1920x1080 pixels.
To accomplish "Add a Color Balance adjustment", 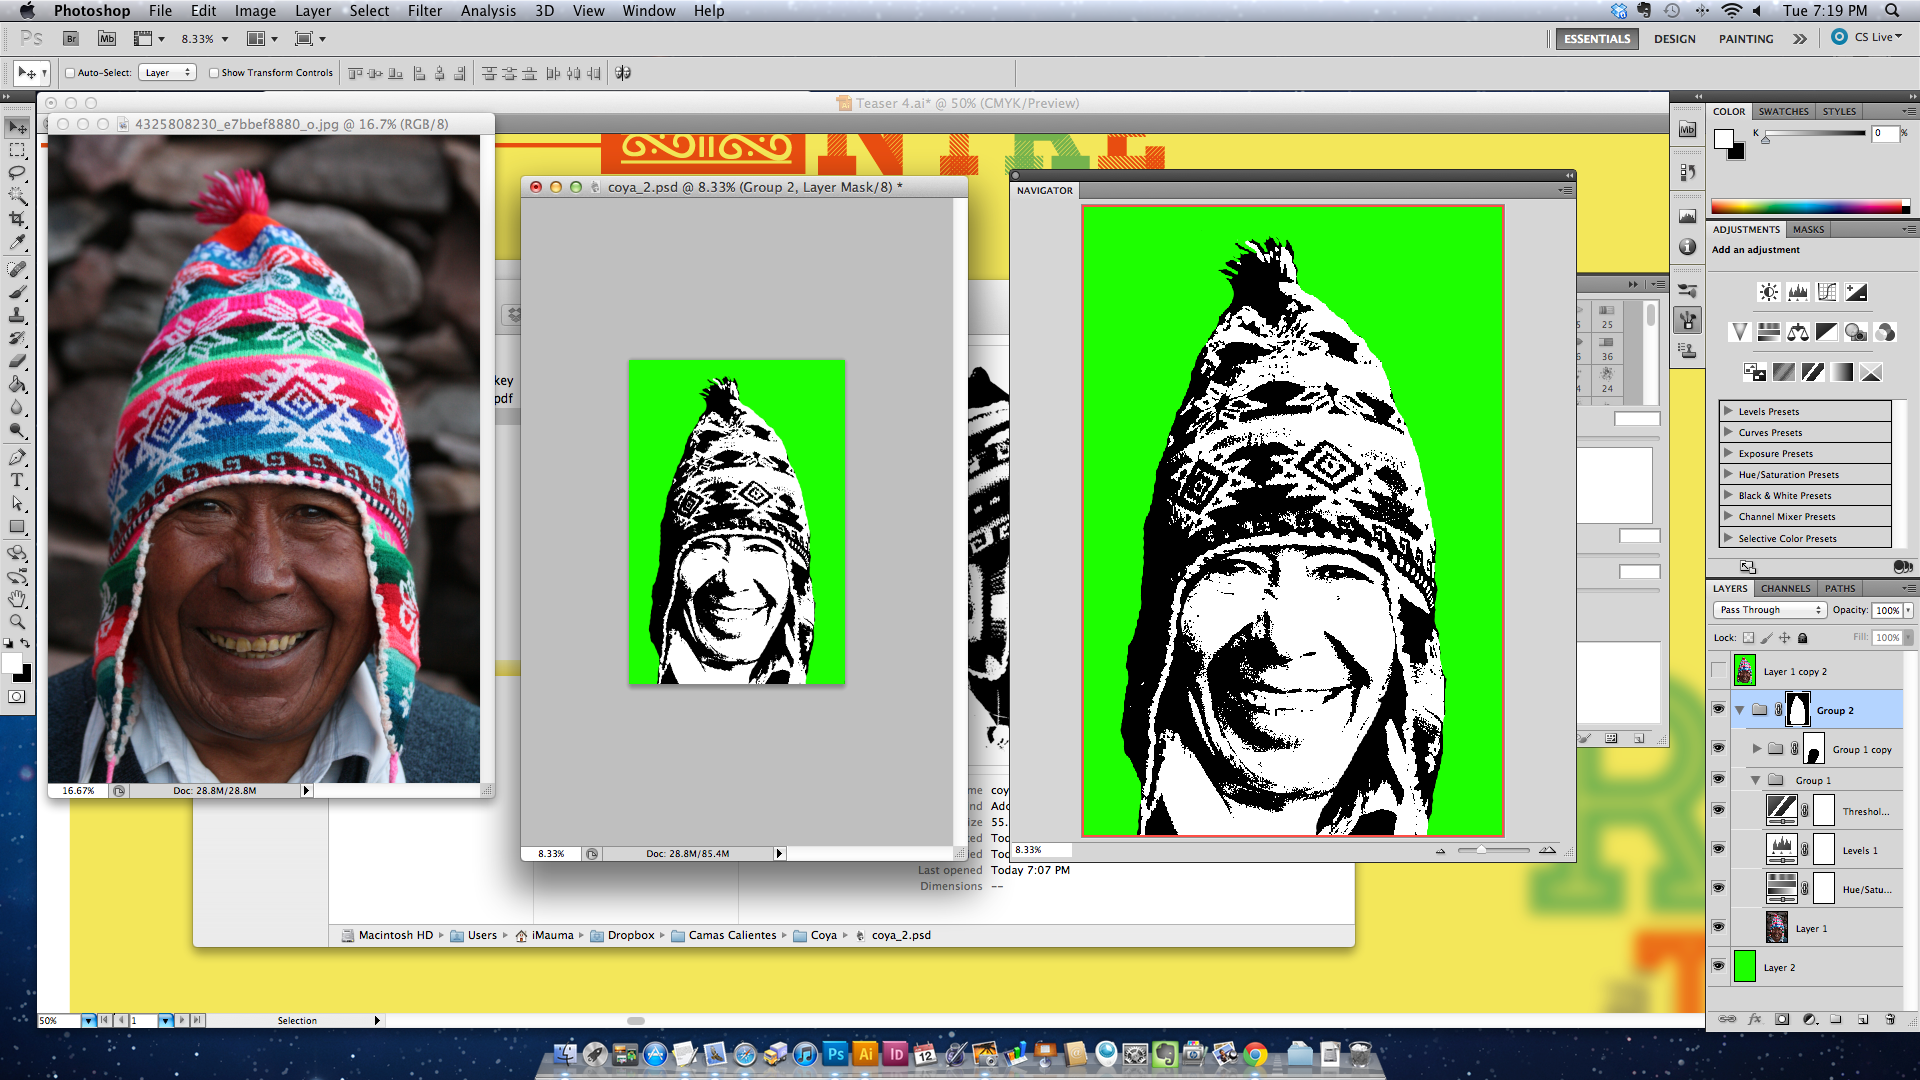I will (x=1798, y=332).
